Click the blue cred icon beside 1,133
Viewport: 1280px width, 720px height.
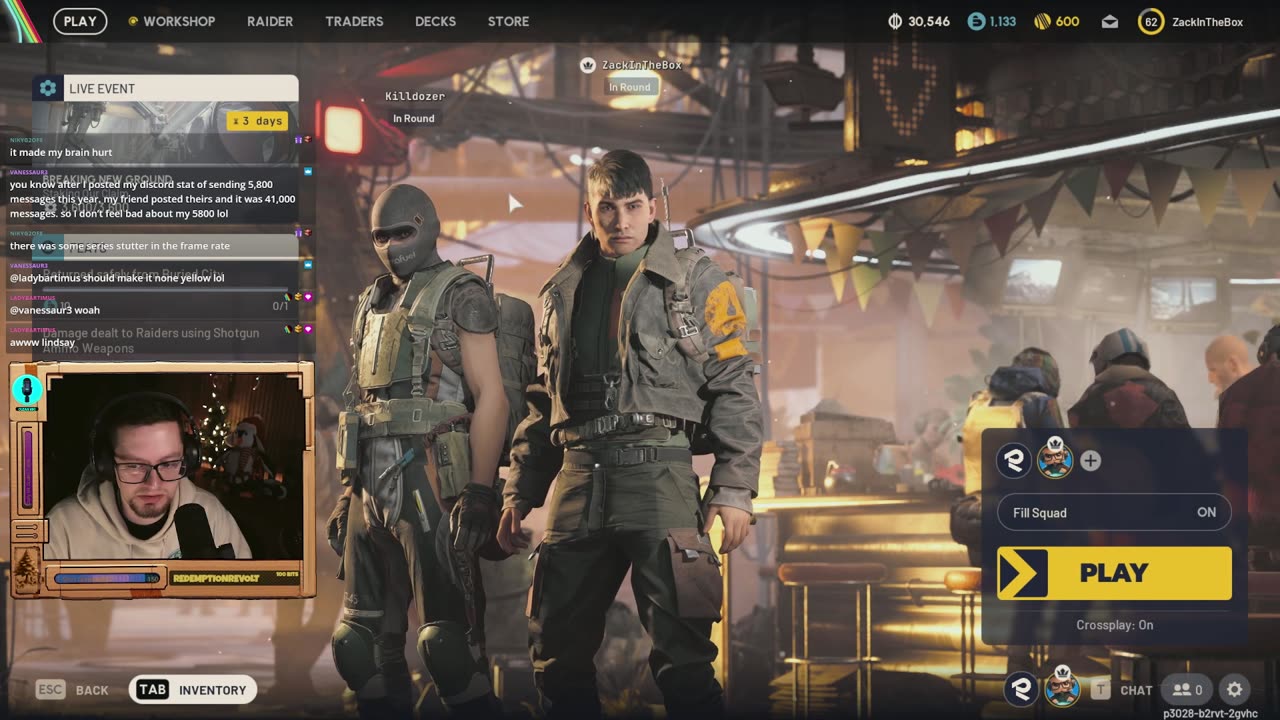tap(976, 21)
